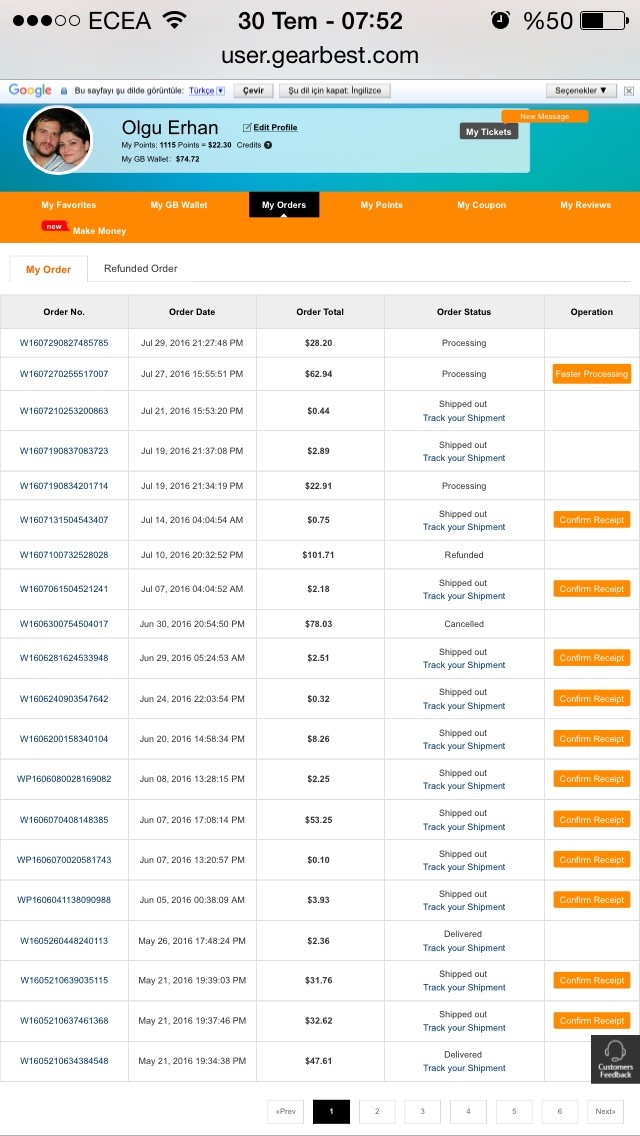Click the profile avatar photo
The height and width of the screenshot is (1136, 640).
tap(57, 141)
